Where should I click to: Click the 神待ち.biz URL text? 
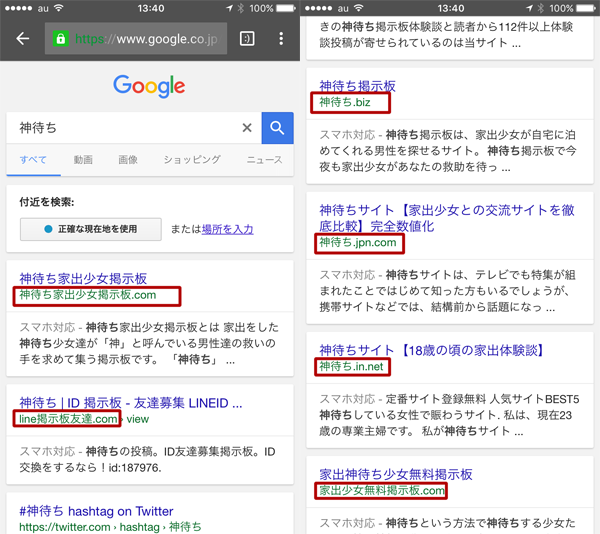(x=345, y=102)
